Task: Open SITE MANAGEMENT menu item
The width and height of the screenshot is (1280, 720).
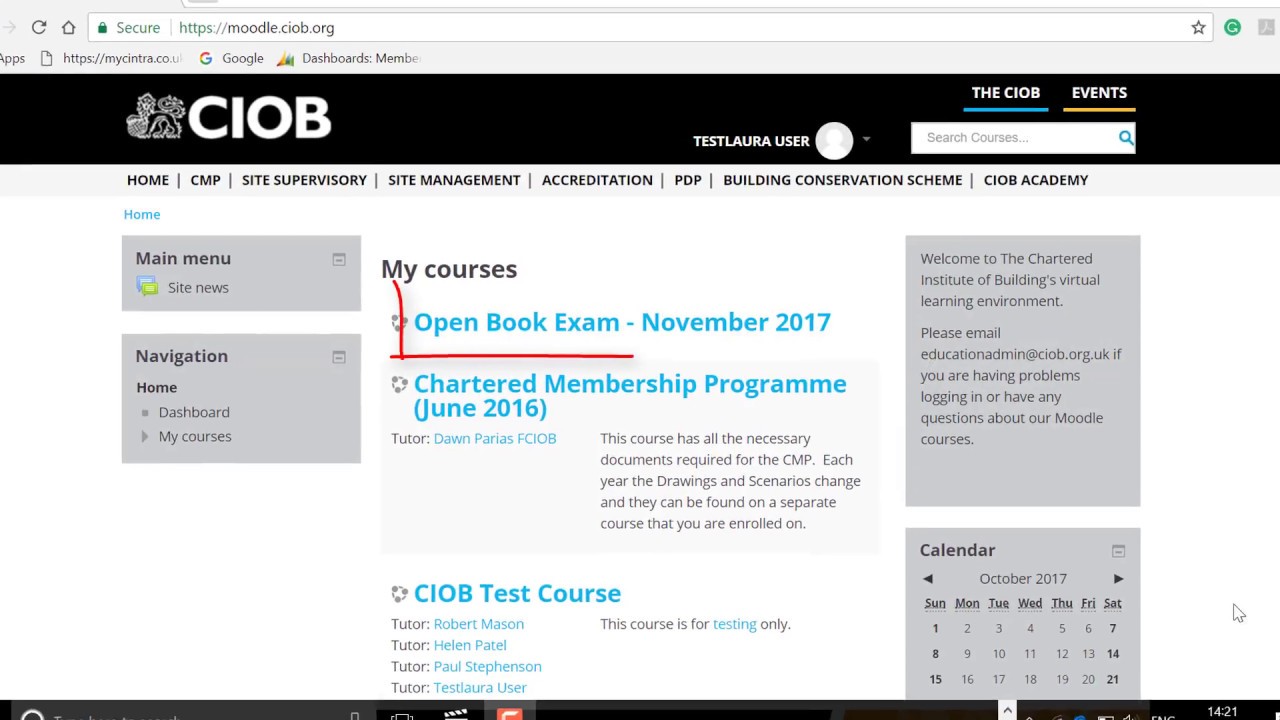Action: coord(454,180)
